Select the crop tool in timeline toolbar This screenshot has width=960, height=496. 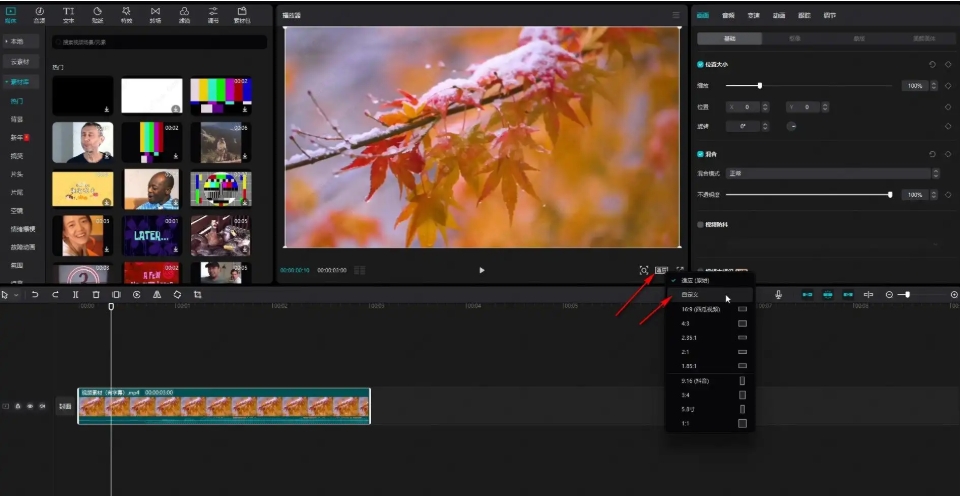[198, 295]
